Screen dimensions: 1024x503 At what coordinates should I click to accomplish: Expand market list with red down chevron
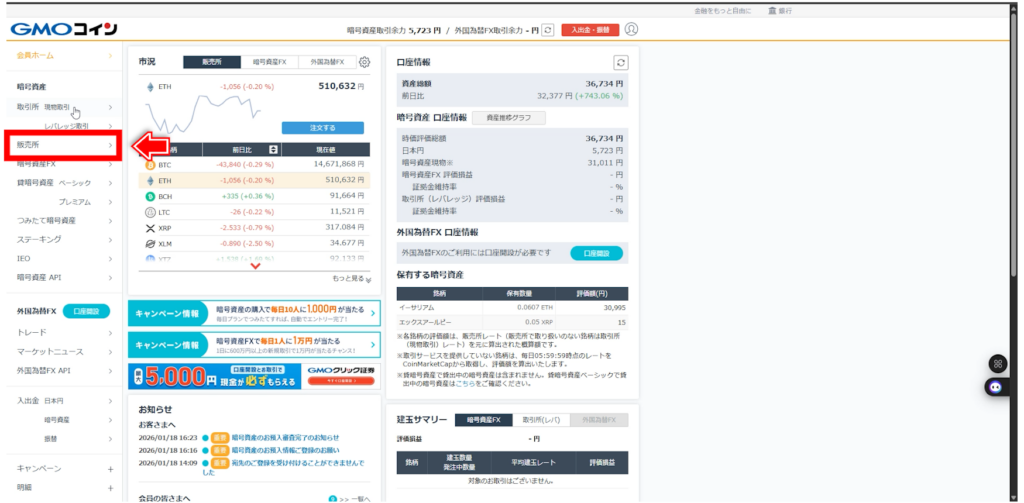(x=255, y=266)
